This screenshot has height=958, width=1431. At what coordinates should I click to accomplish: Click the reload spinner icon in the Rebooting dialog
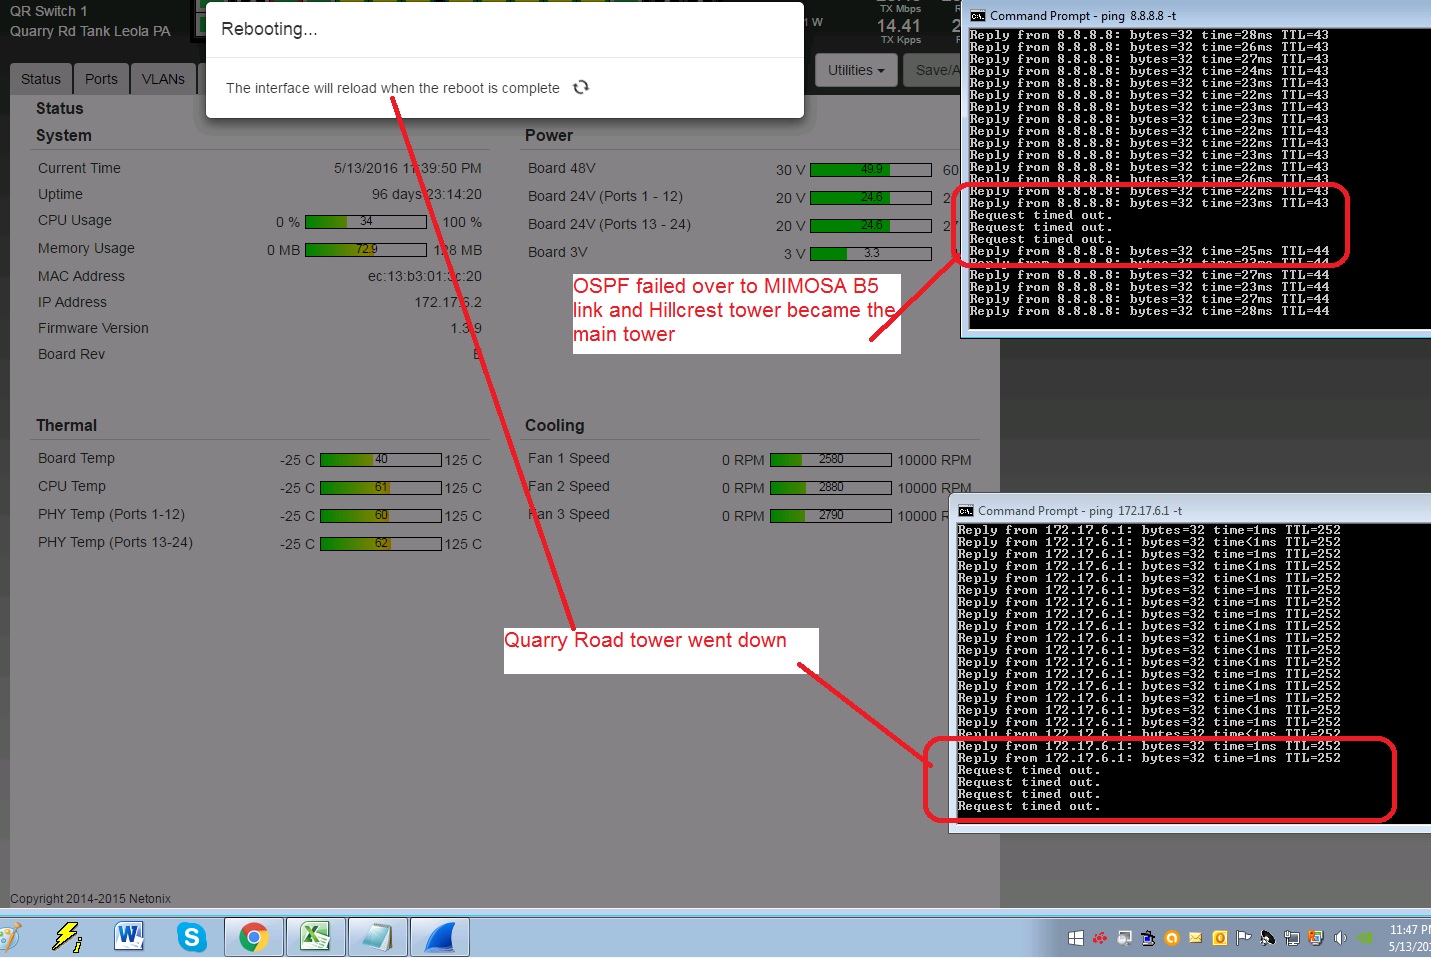point(581,88)
